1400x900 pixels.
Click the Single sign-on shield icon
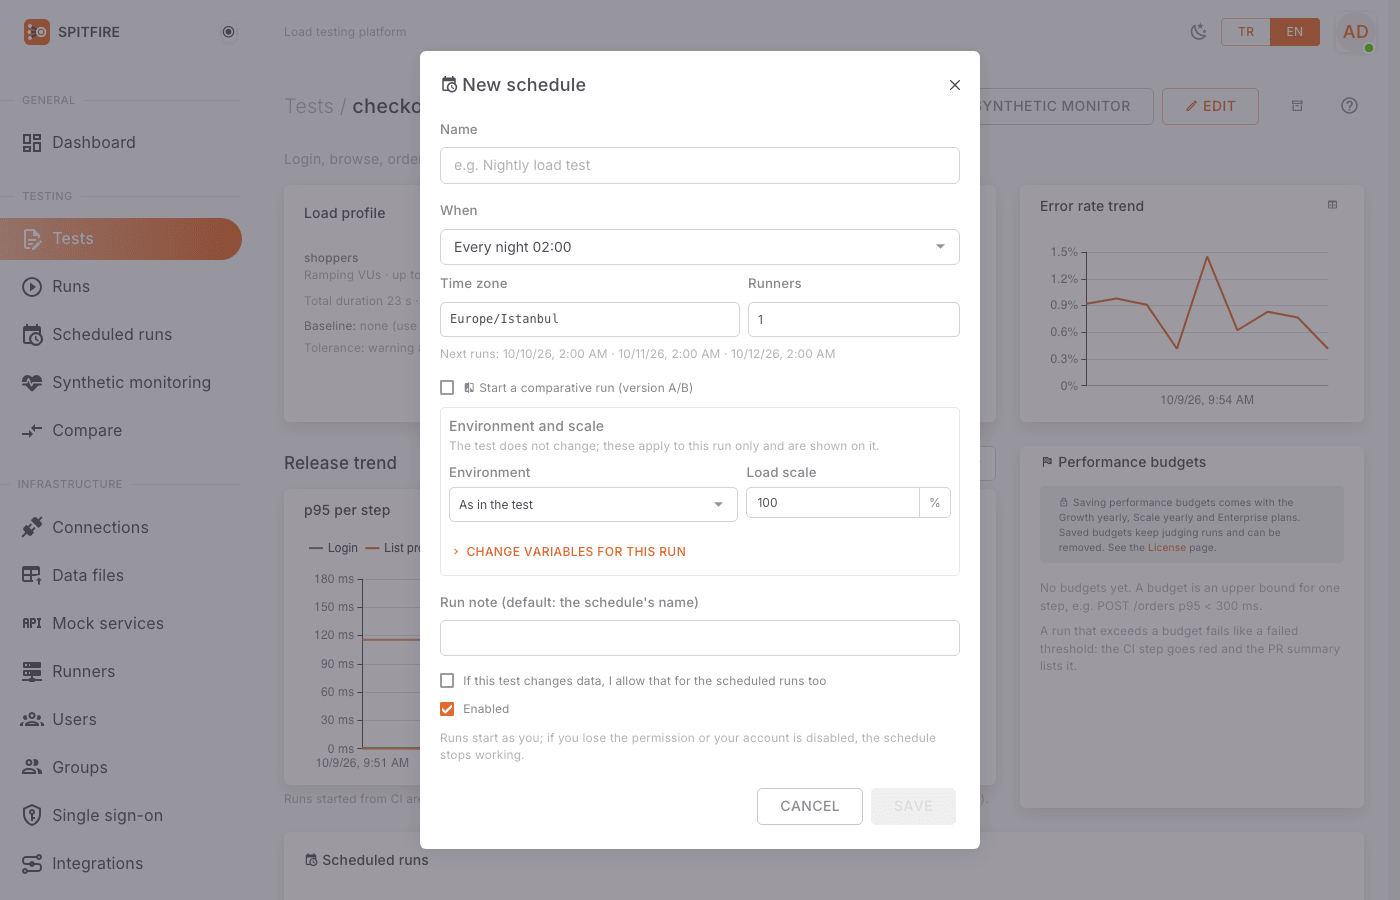pos(32,815)
